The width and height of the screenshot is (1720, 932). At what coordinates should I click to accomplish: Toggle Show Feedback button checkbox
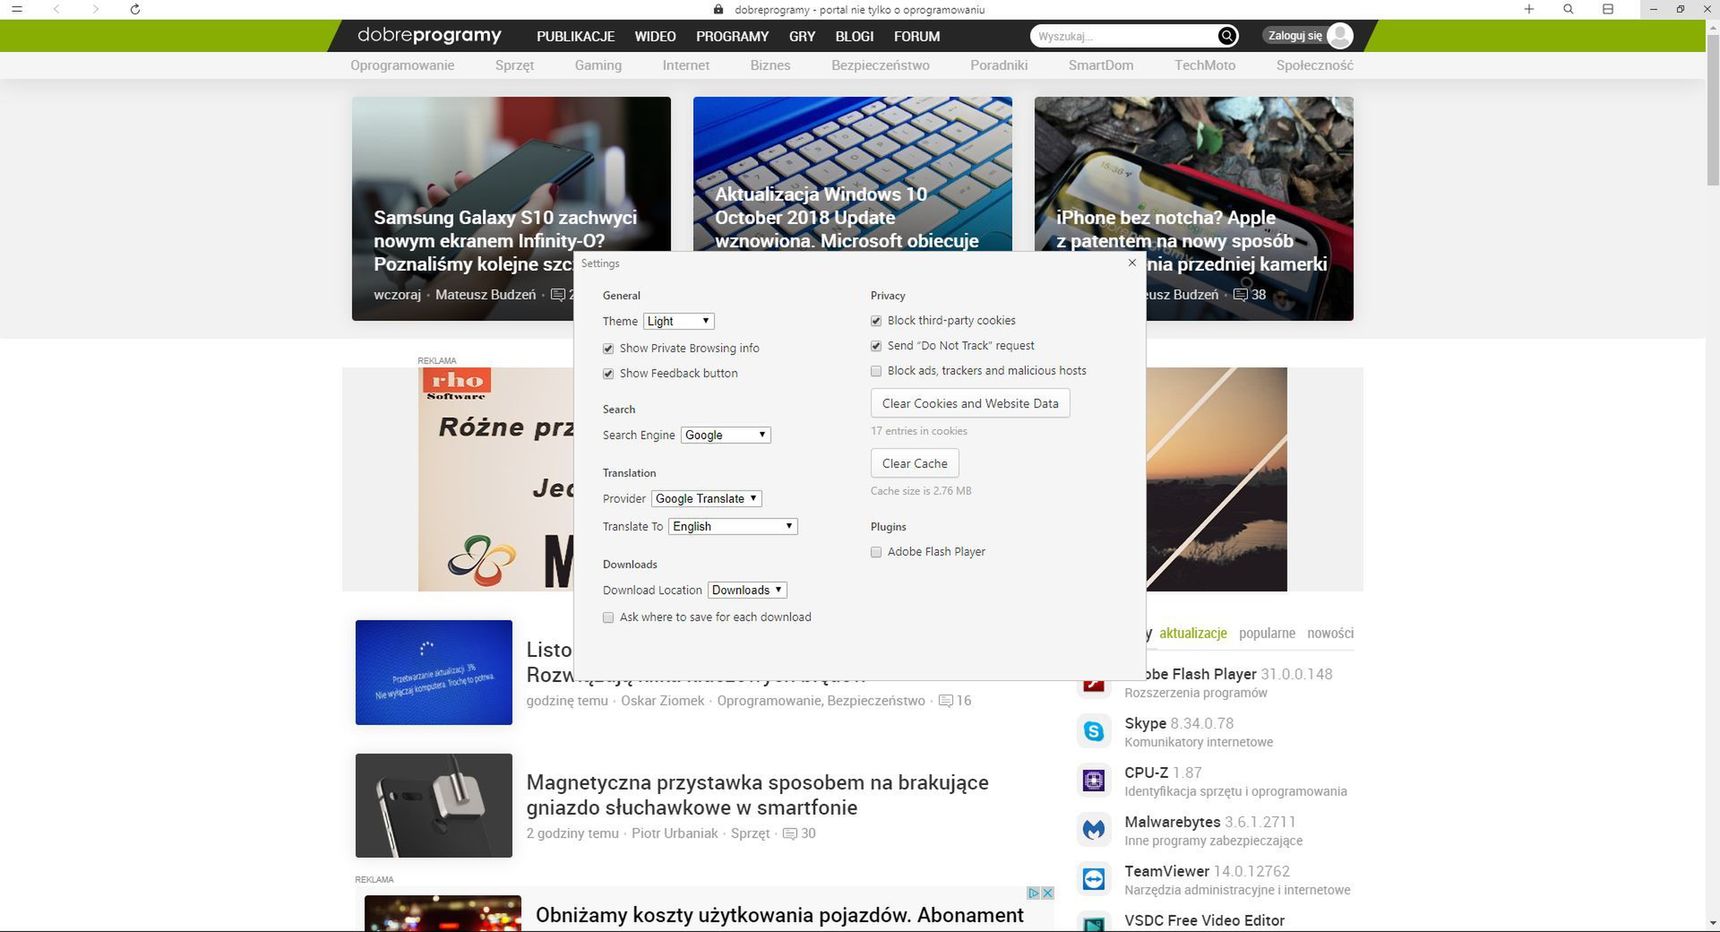(x=608, y=374)
